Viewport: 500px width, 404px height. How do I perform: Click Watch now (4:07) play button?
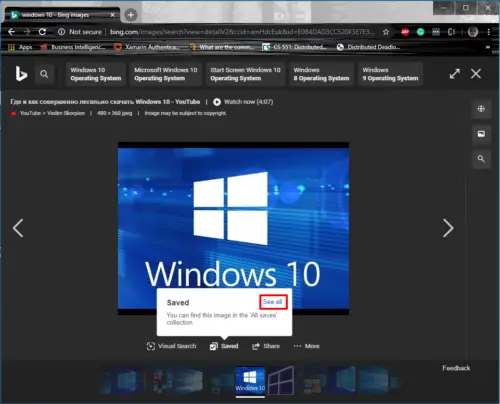pyautogui.click(x=243, y=102)
